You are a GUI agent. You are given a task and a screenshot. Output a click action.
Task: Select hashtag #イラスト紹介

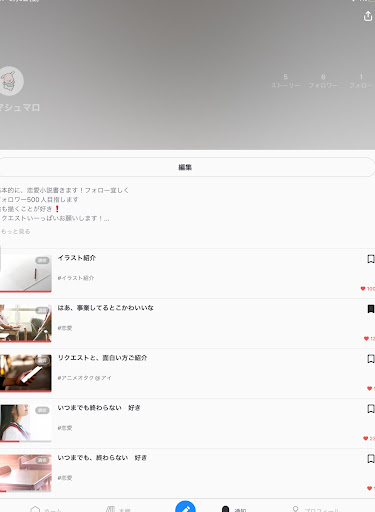pyautogui.click(x=76, y=278)
